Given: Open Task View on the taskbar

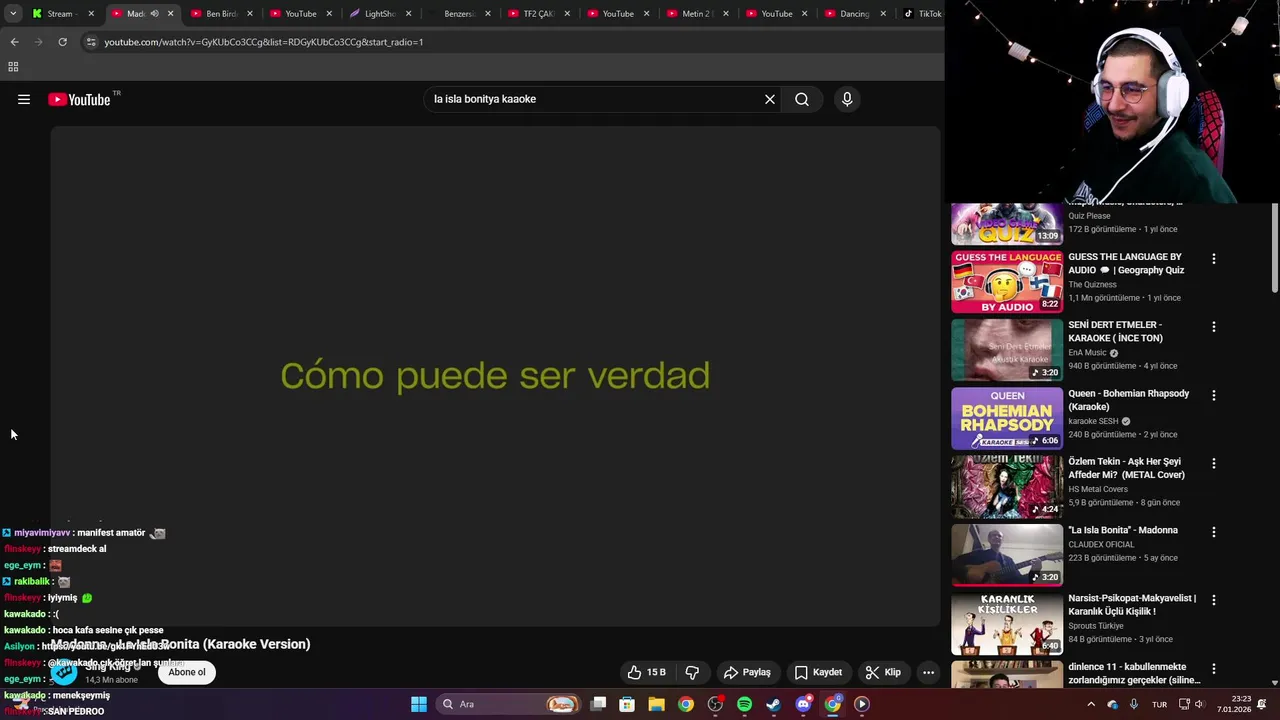Looking at the screenshot, I should (x=598, y=704).
